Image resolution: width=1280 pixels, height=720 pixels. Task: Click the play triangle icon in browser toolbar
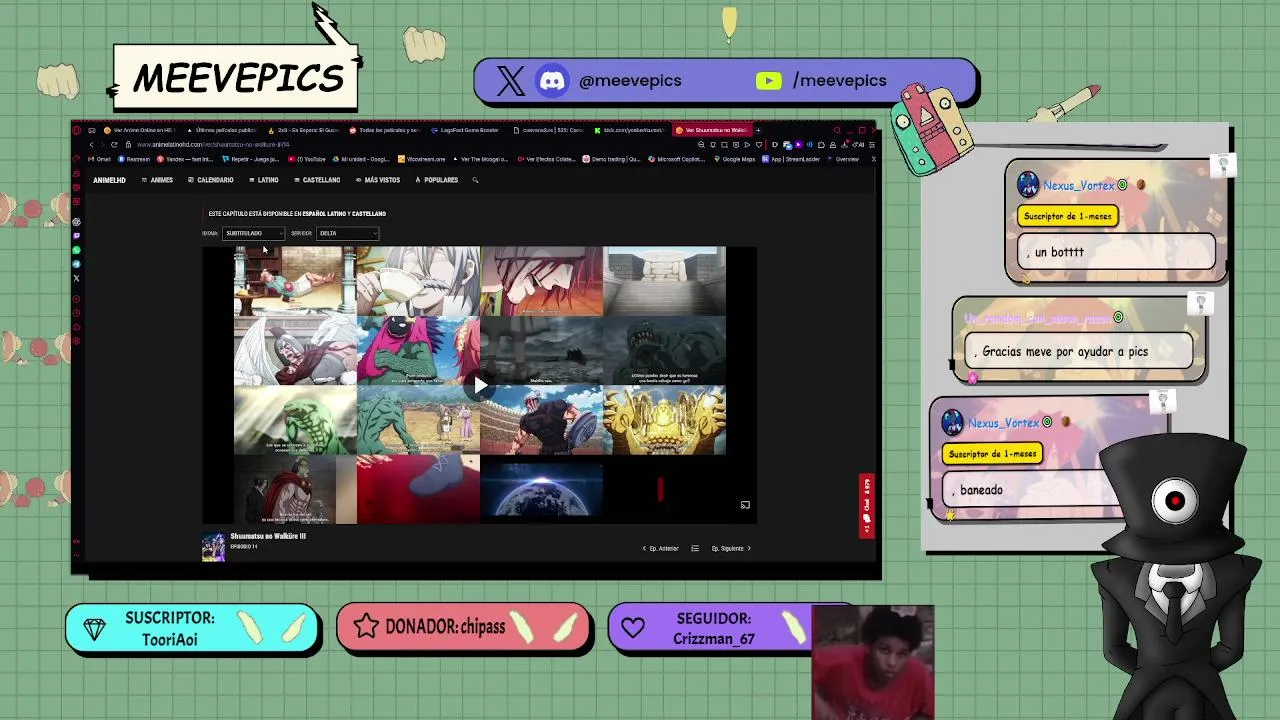coord(747,145)
